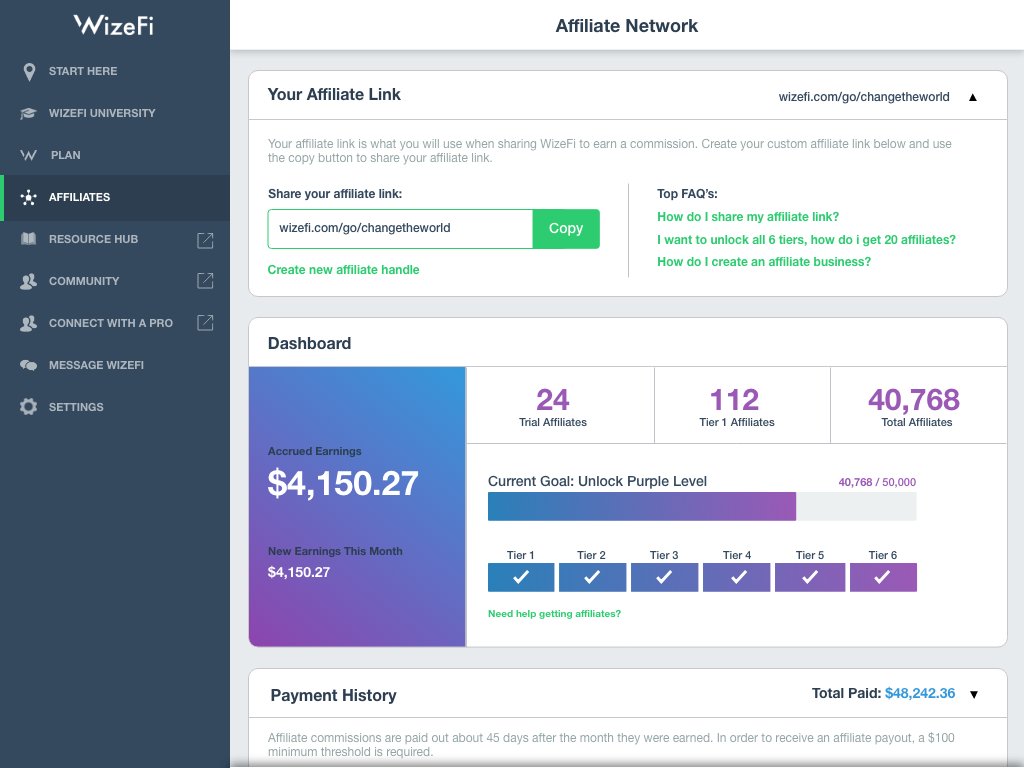
Task: Click the Tier 2 checkmark box
Action: 592,577
